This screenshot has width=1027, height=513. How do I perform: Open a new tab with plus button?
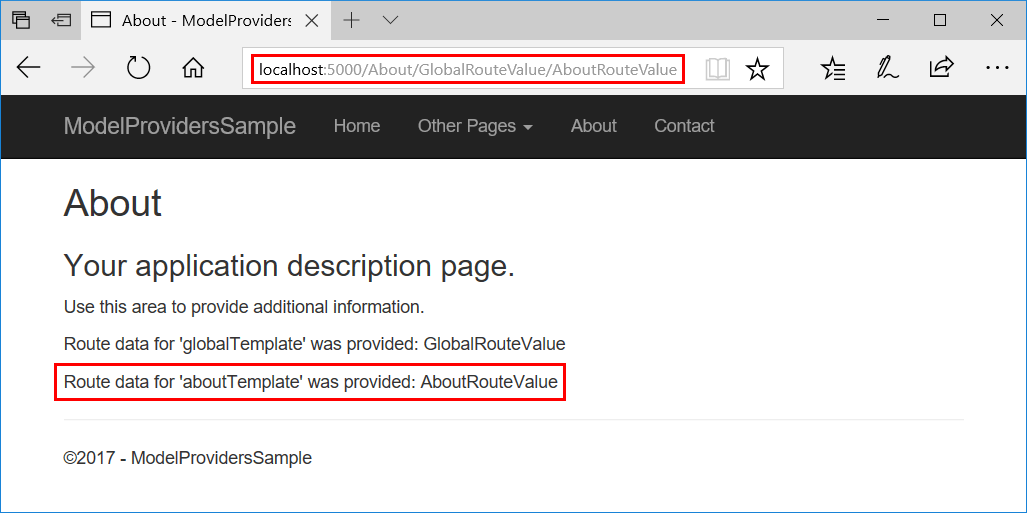point(352,20)
